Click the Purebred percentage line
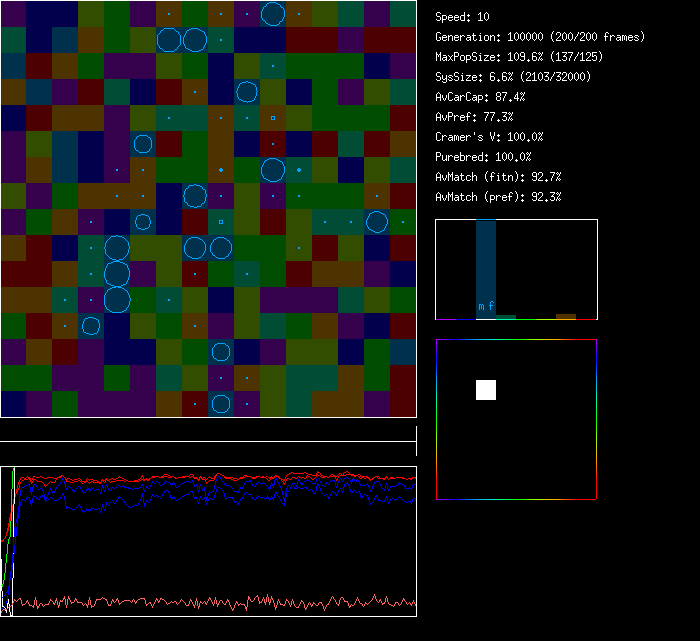The width and height of the screenshot is (700, 641). [x=484, y=157]
